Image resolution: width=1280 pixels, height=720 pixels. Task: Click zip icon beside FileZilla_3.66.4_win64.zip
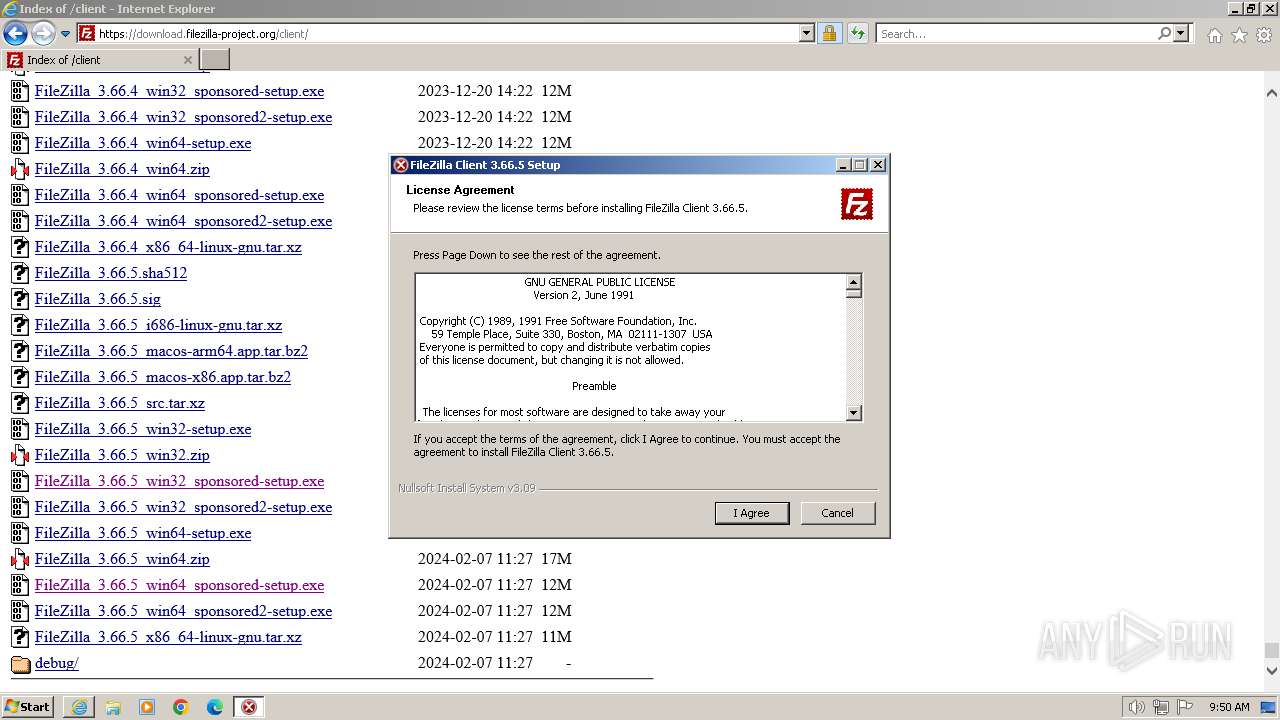[x=20, y=169]
